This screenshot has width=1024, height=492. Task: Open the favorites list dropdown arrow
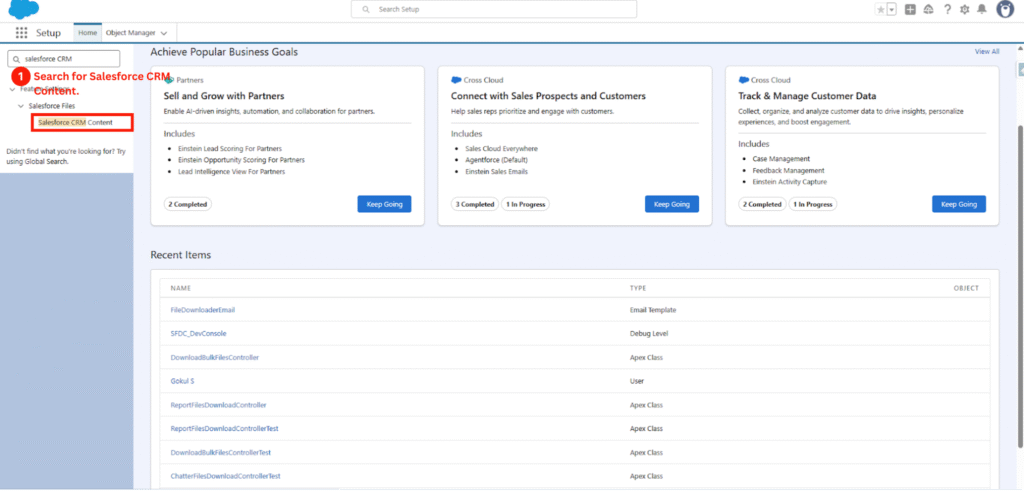[x=892, y=9]
